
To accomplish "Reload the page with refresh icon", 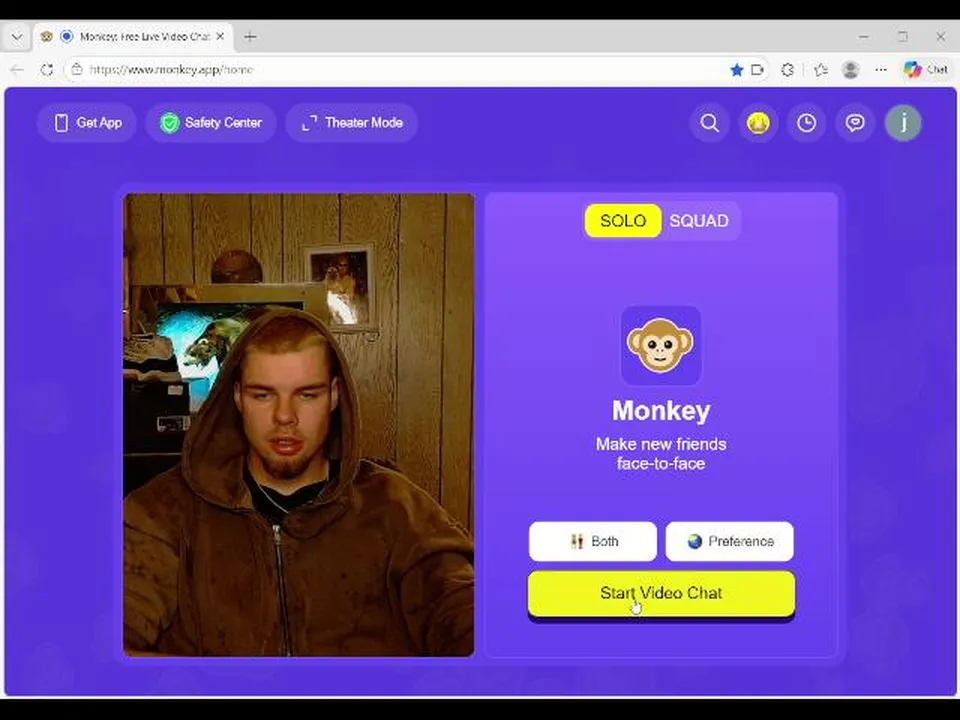I will click(47, 70).
